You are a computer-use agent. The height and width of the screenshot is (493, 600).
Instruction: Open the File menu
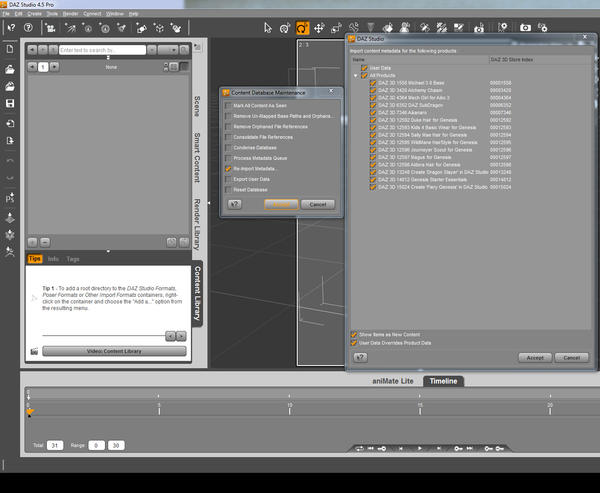pyautogui.click(x=6, y=14)
